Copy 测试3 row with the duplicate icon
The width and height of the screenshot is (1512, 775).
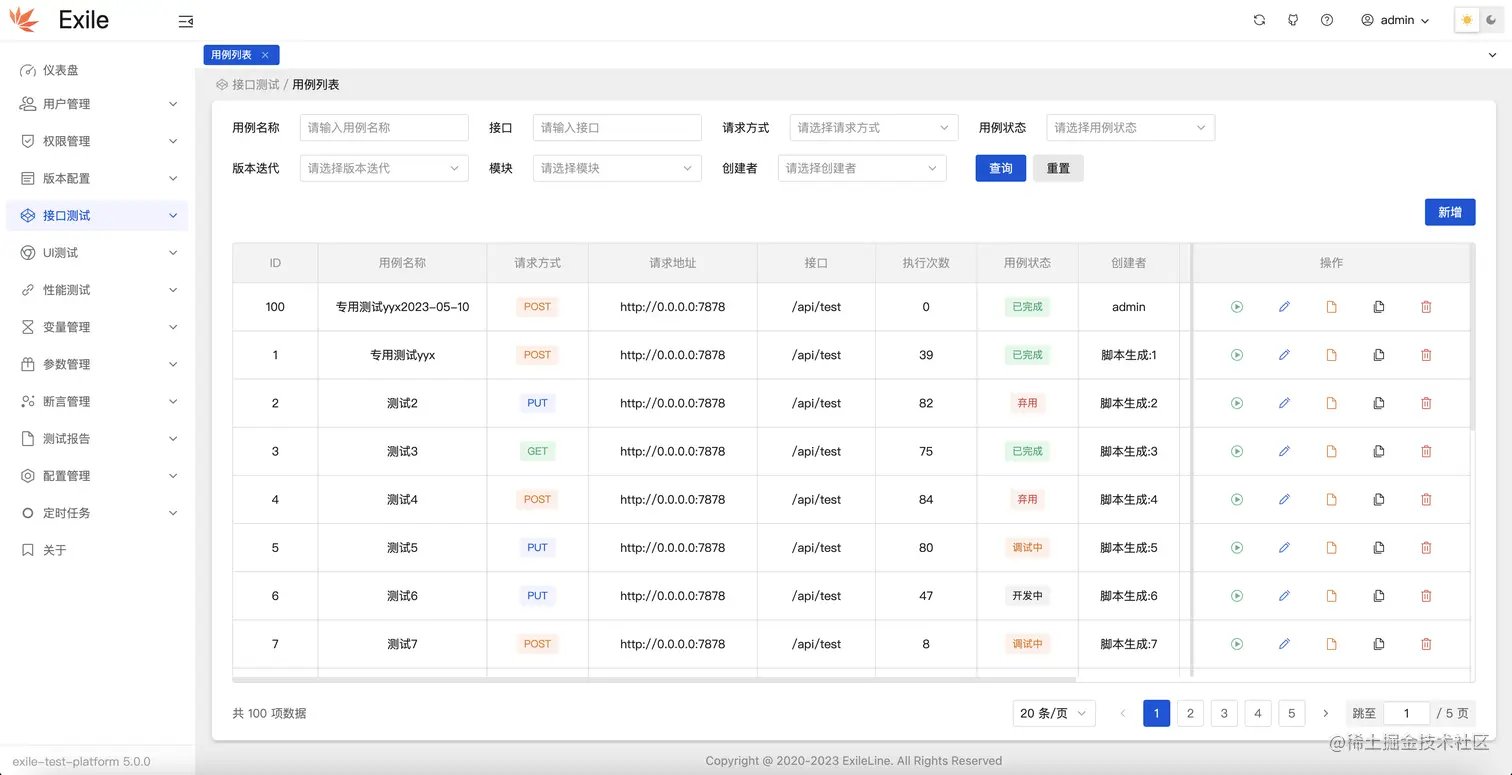click(x=1379, y=451)
